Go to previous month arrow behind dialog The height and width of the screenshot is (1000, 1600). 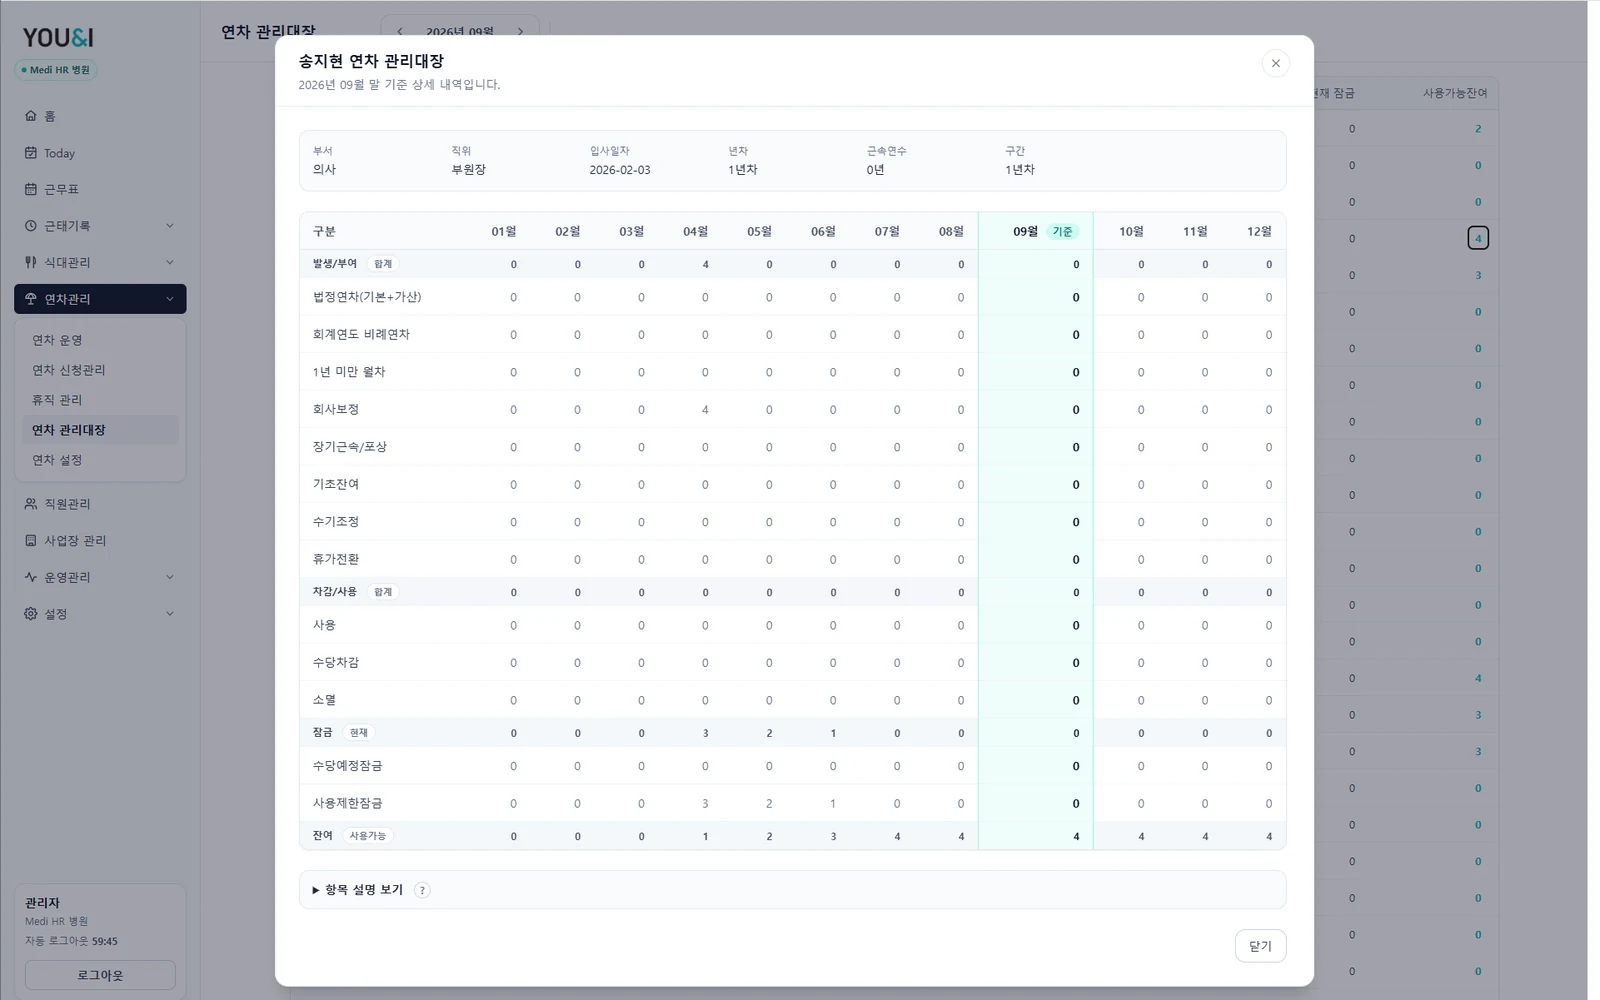click(x=400, y=31)
